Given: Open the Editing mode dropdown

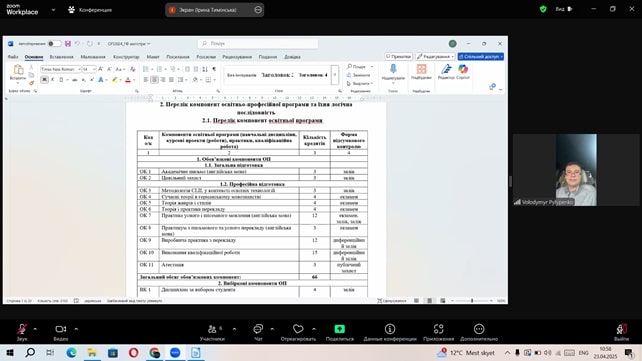Looking at the screenshot, I should pos(435,56).
